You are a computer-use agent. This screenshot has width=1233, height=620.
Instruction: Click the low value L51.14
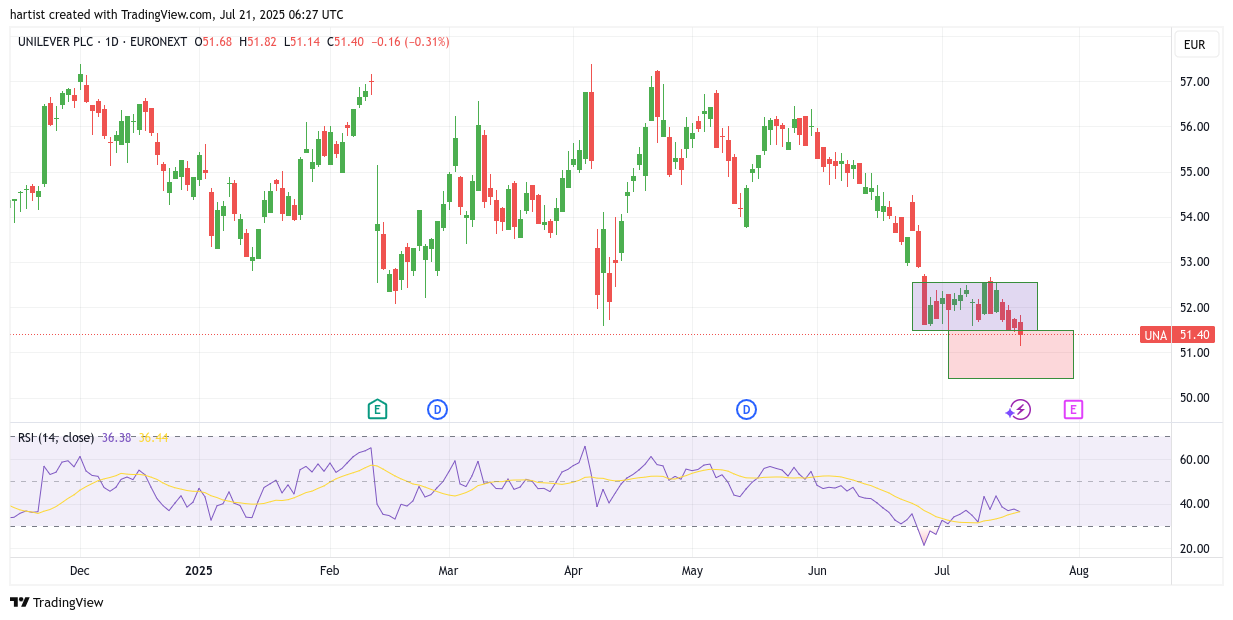tap(301, 42)
